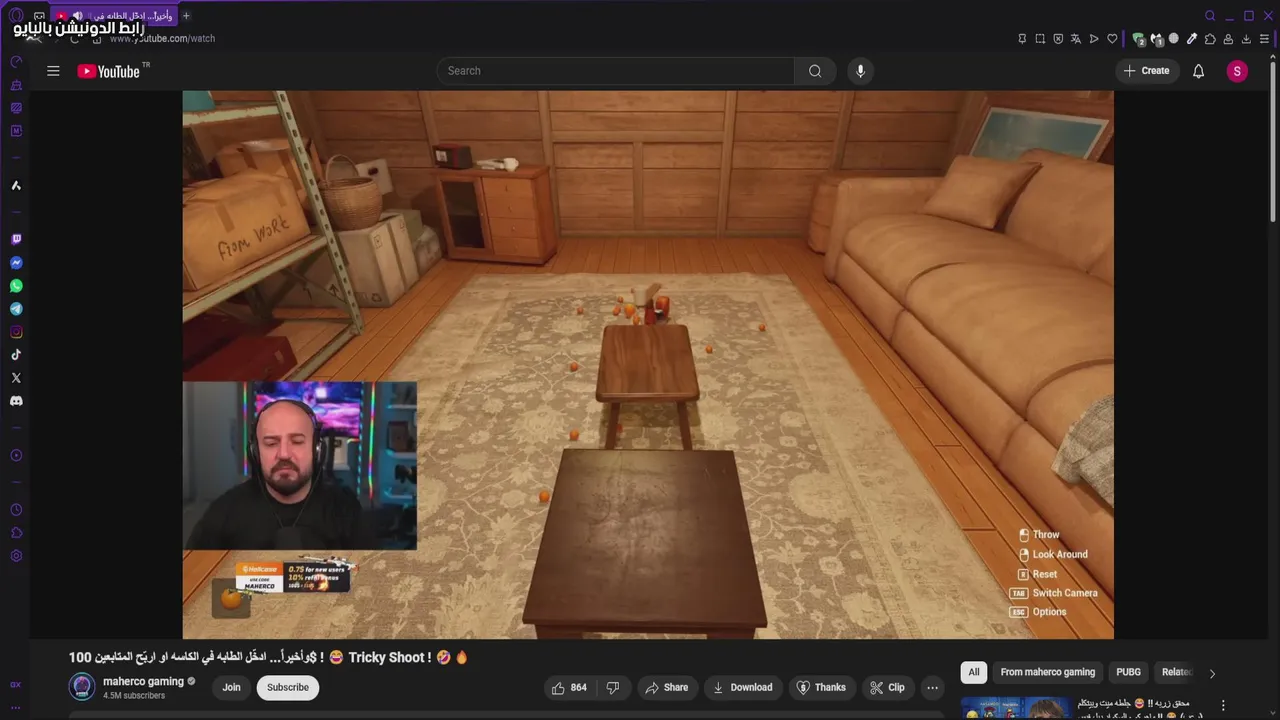Image resolution: width=1280 pixels, height=720 pixels.
Task: Click the browser tab search magnifier
Action: (x=1210, y=16)
